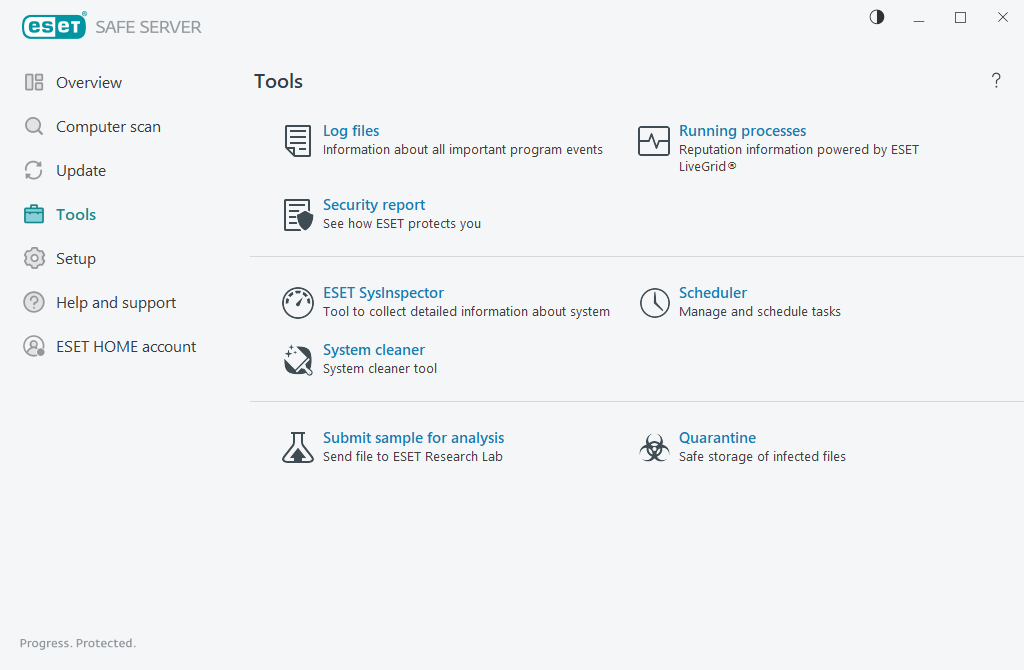Click the ESET SysInspector gauge icon

click(298, 303)
